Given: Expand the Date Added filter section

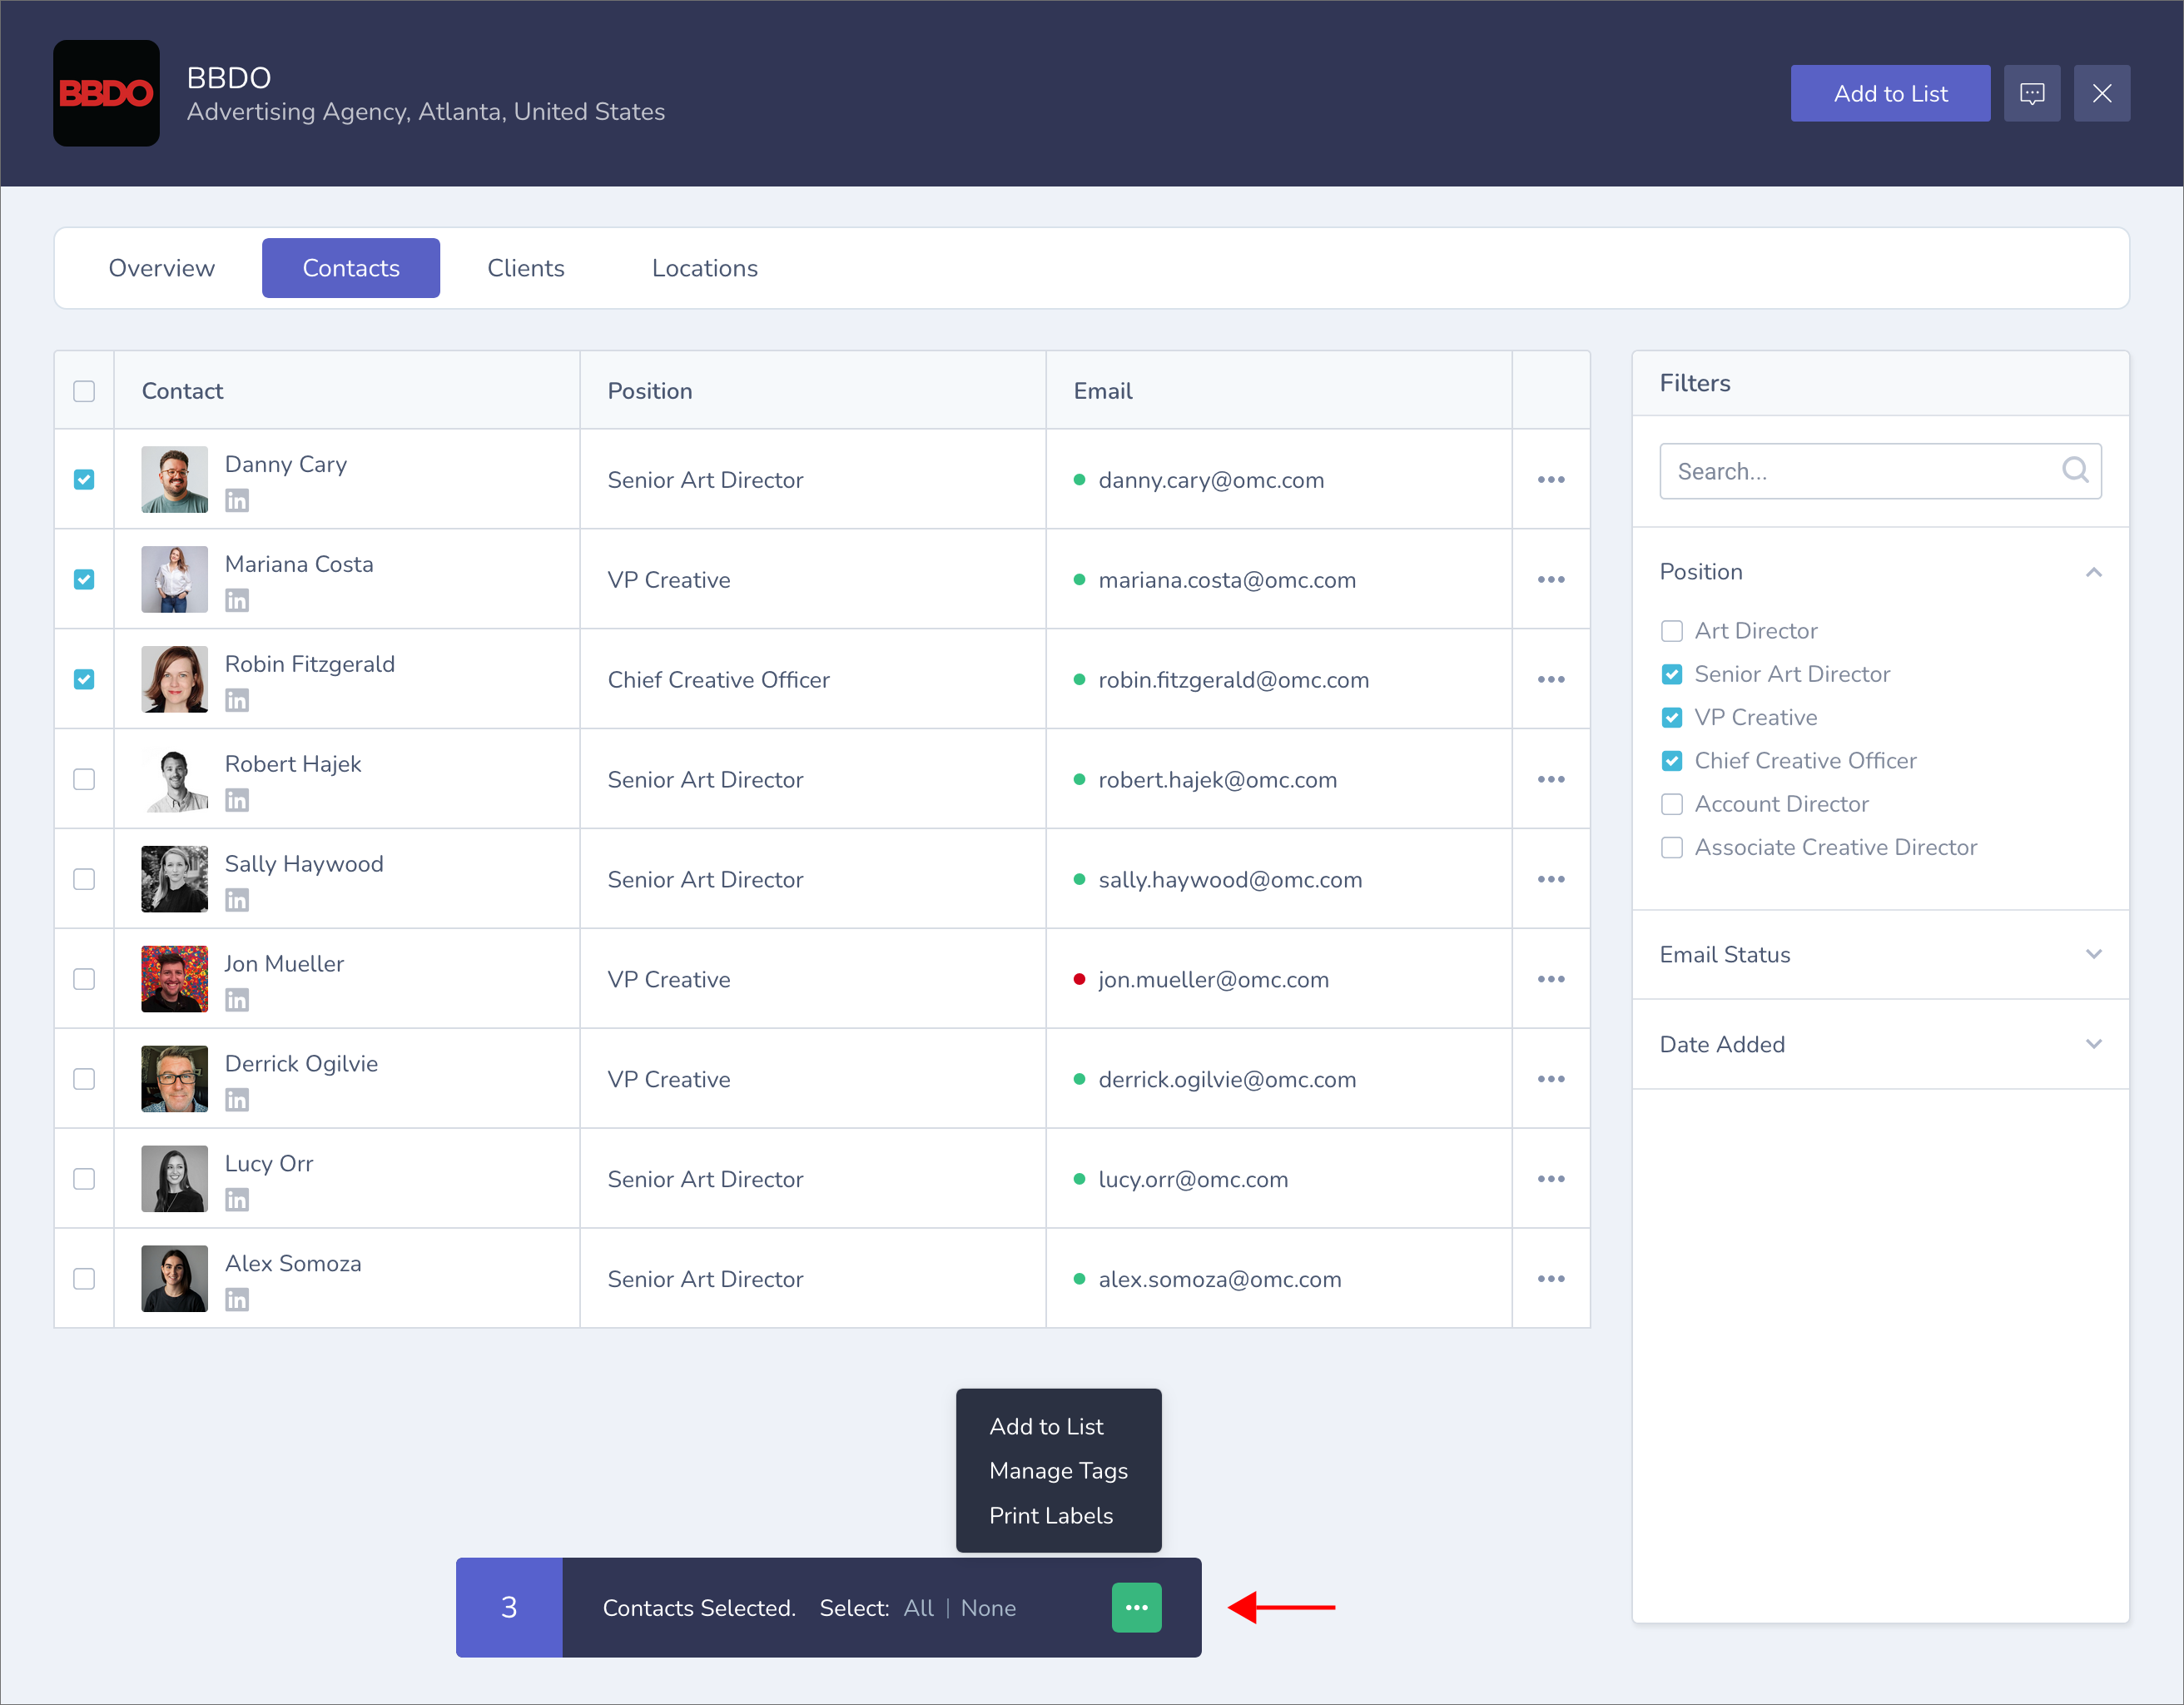Looking at the screenshot, I should (2093, 1044).
